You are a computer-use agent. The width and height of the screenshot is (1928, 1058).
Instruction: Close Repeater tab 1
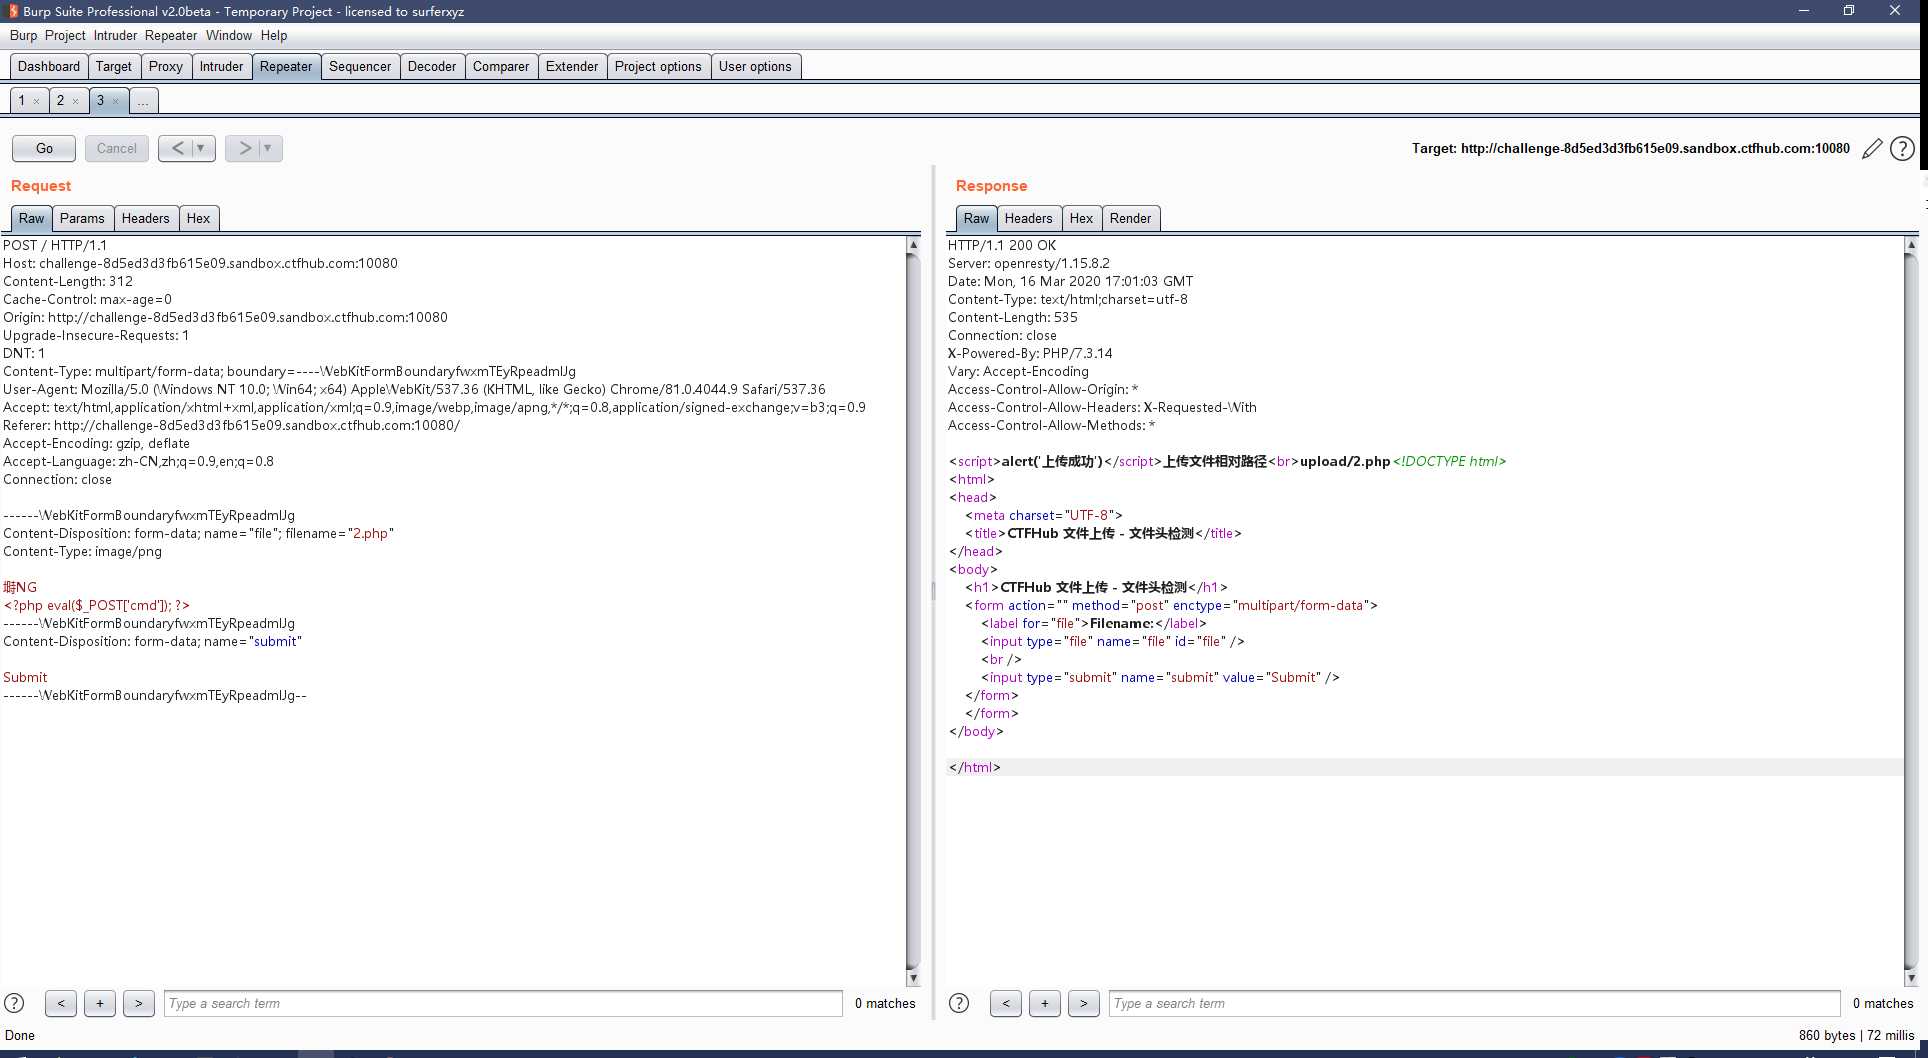(x=36, y=101)
